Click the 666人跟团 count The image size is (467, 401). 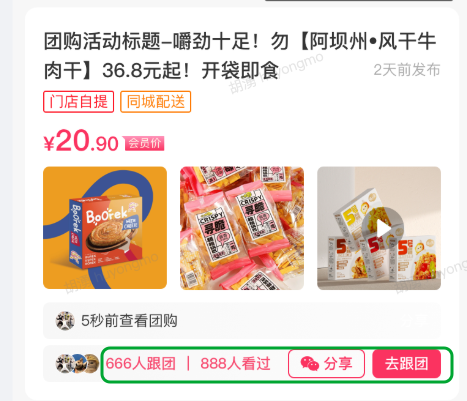coord(140,364)
